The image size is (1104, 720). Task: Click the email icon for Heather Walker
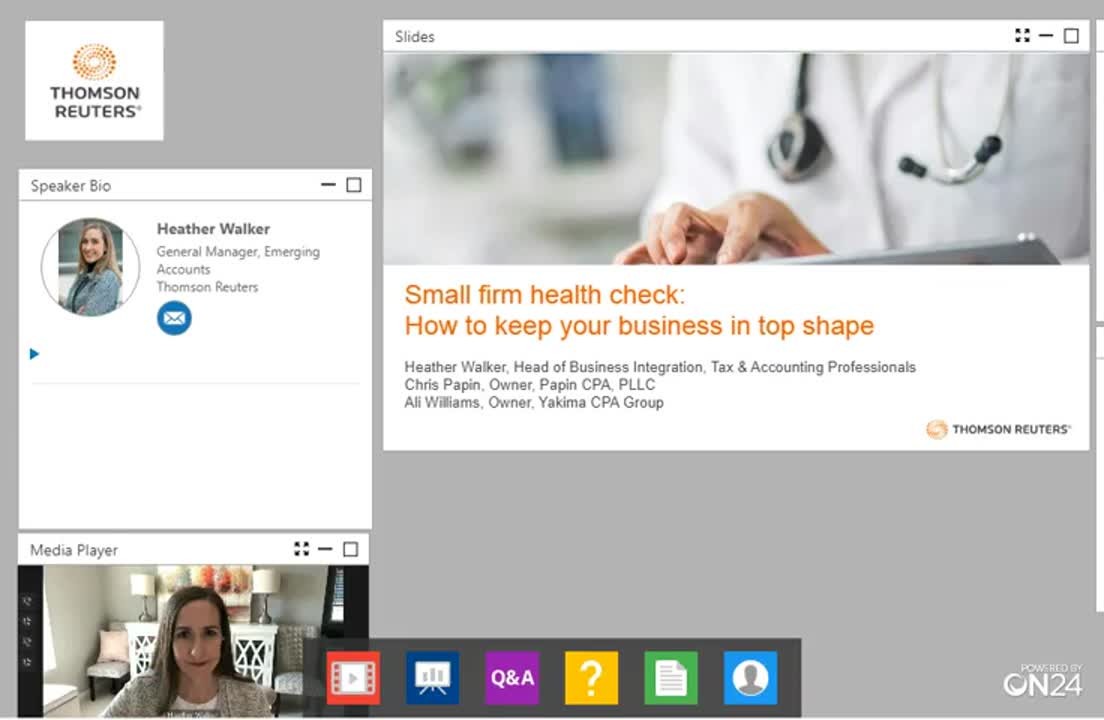coord(174,319)
